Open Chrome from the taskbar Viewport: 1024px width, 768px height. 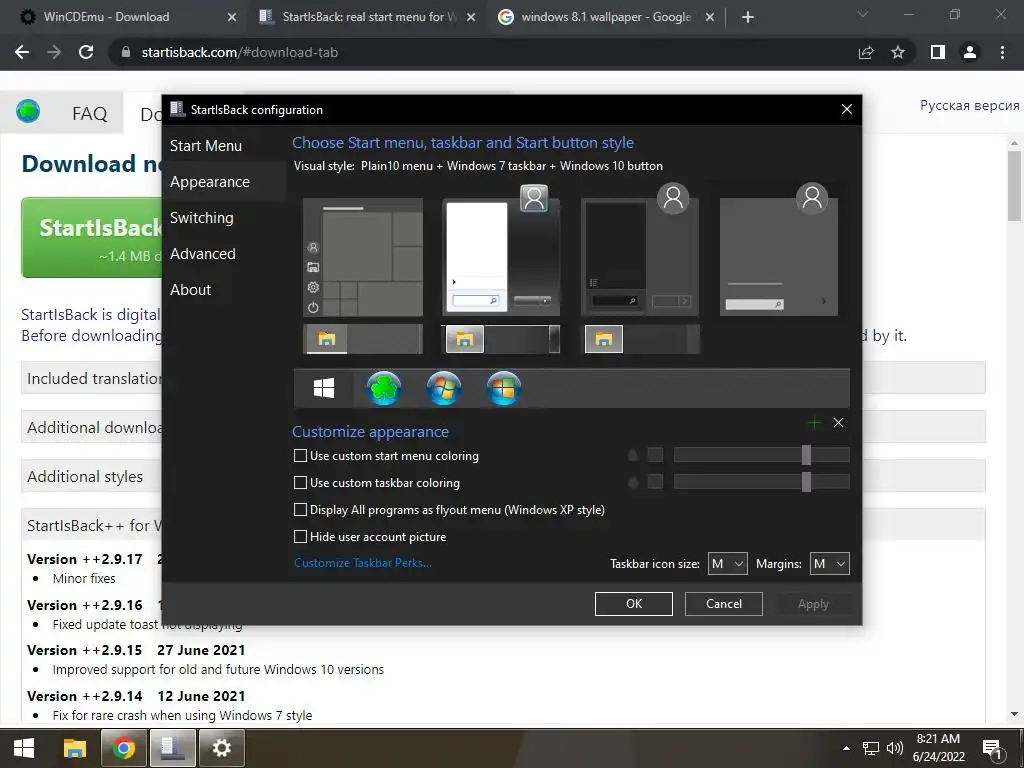click(123, 748)
